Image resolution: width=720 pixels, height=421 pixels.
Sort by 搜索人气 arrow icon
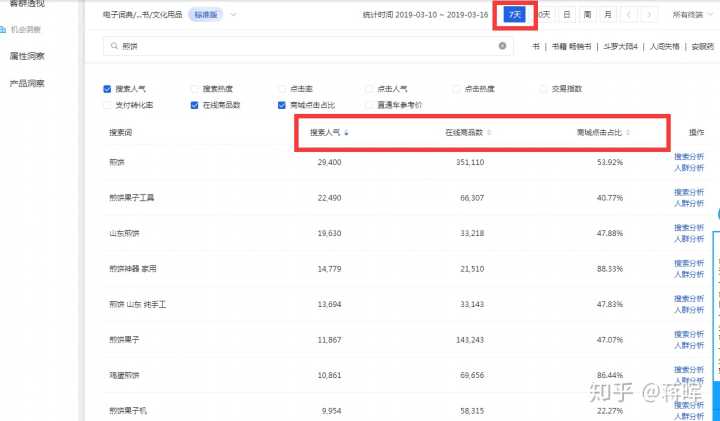click(x=346, y=133)
